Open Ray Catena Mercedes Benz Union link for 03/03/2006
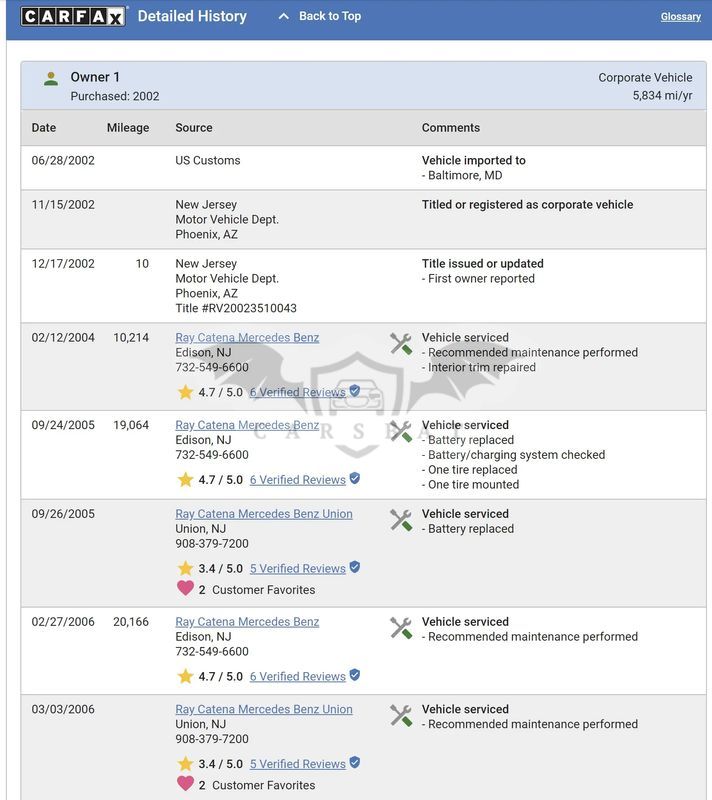Screen dimensions: 712x800 [x=264, y=709]
